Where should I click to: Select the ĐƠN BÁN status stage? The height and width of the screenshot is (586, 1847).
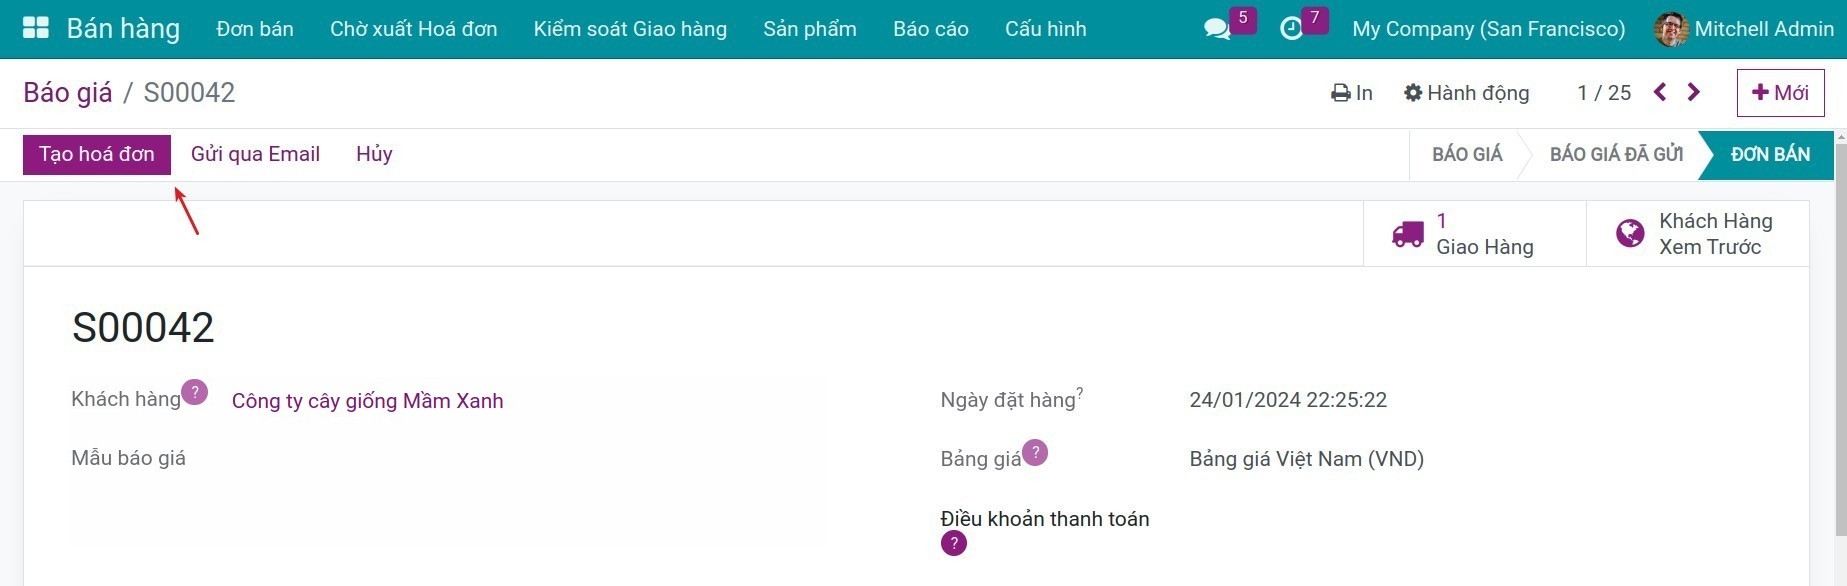[x=1770, y=154]
